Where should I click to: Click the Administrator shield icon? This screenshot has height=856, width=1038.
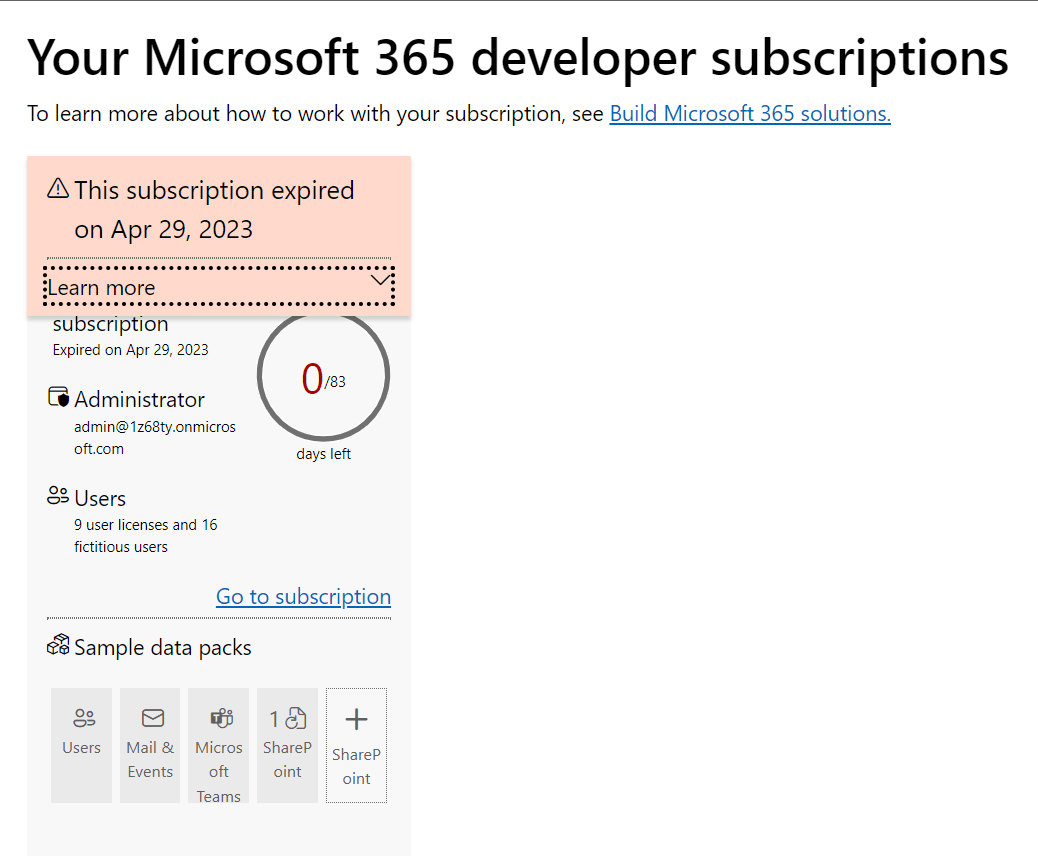[58, 397]
